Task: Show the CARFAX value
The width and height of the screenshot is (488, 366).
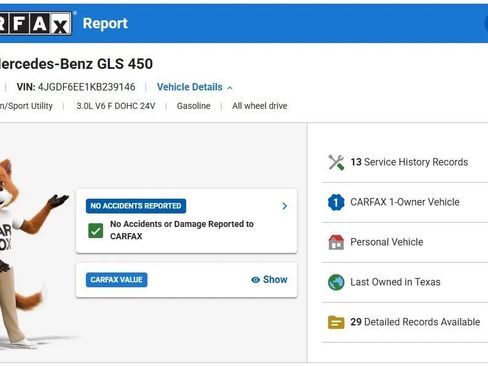Action: tap(269, 280)
